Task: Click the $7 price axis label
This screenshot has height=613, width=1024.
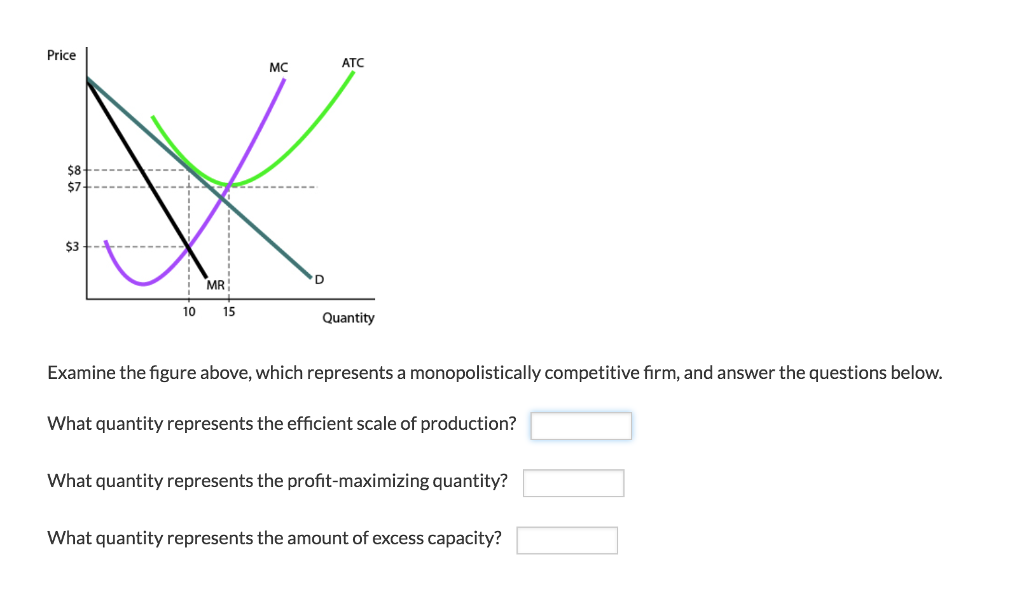Action: coord(74,187)
